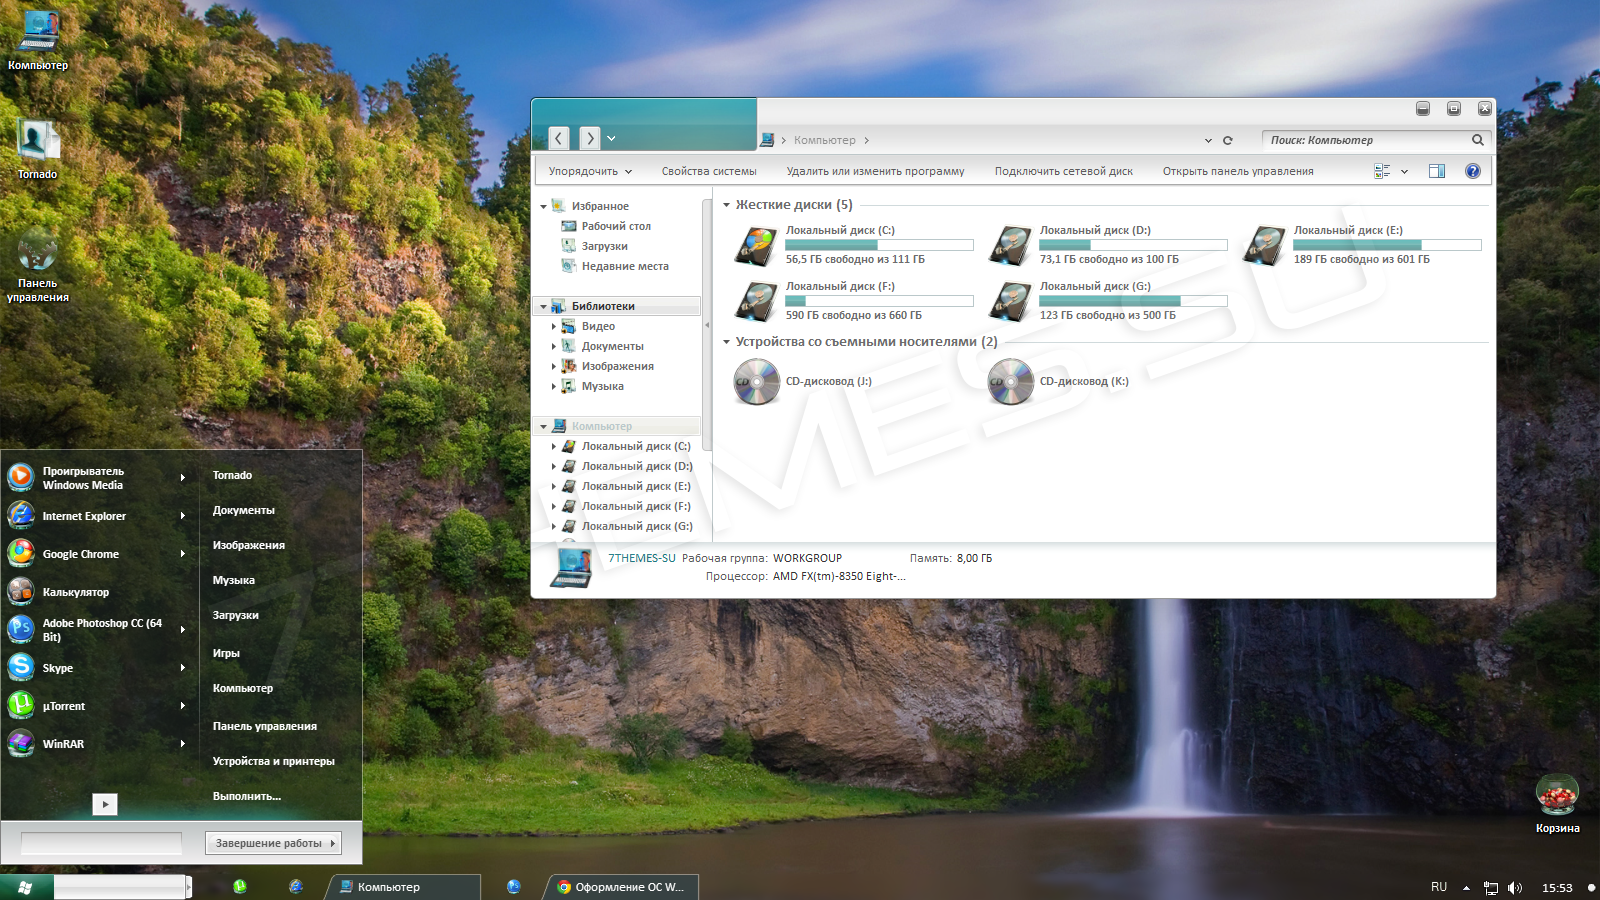
Task: Collapse the Избранное tree section
Action: [544, 207]
